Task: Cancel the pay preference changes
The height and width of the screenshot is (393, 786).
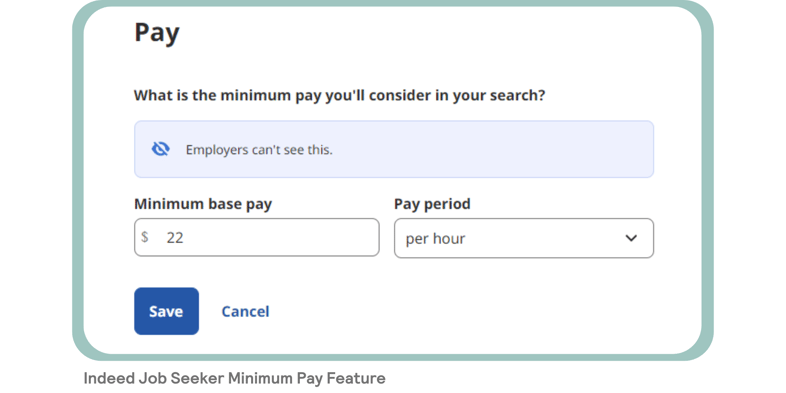Action: click(x=245, y=311)
